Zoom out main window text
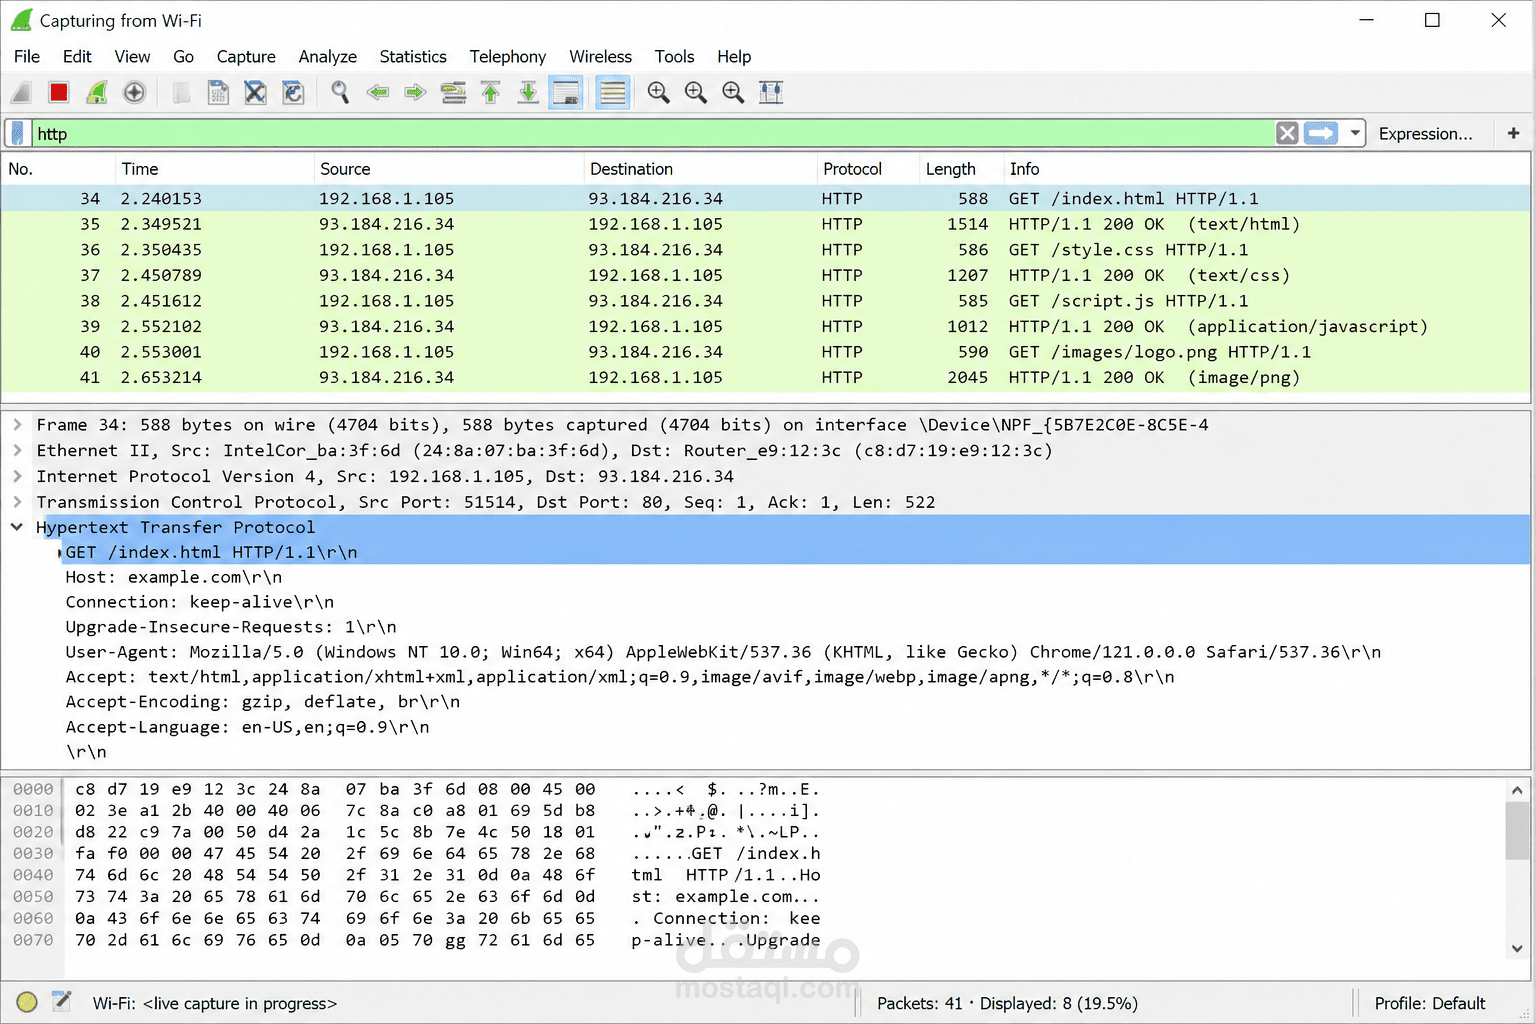1536x1024 pixels. point(696,93)
